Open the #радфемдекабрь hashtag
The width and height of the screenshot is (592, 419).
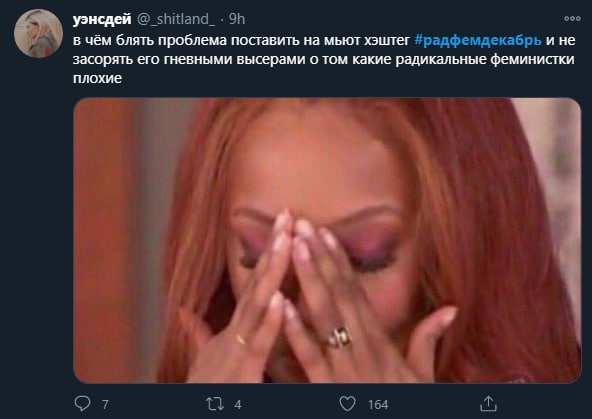click(478, 40)
